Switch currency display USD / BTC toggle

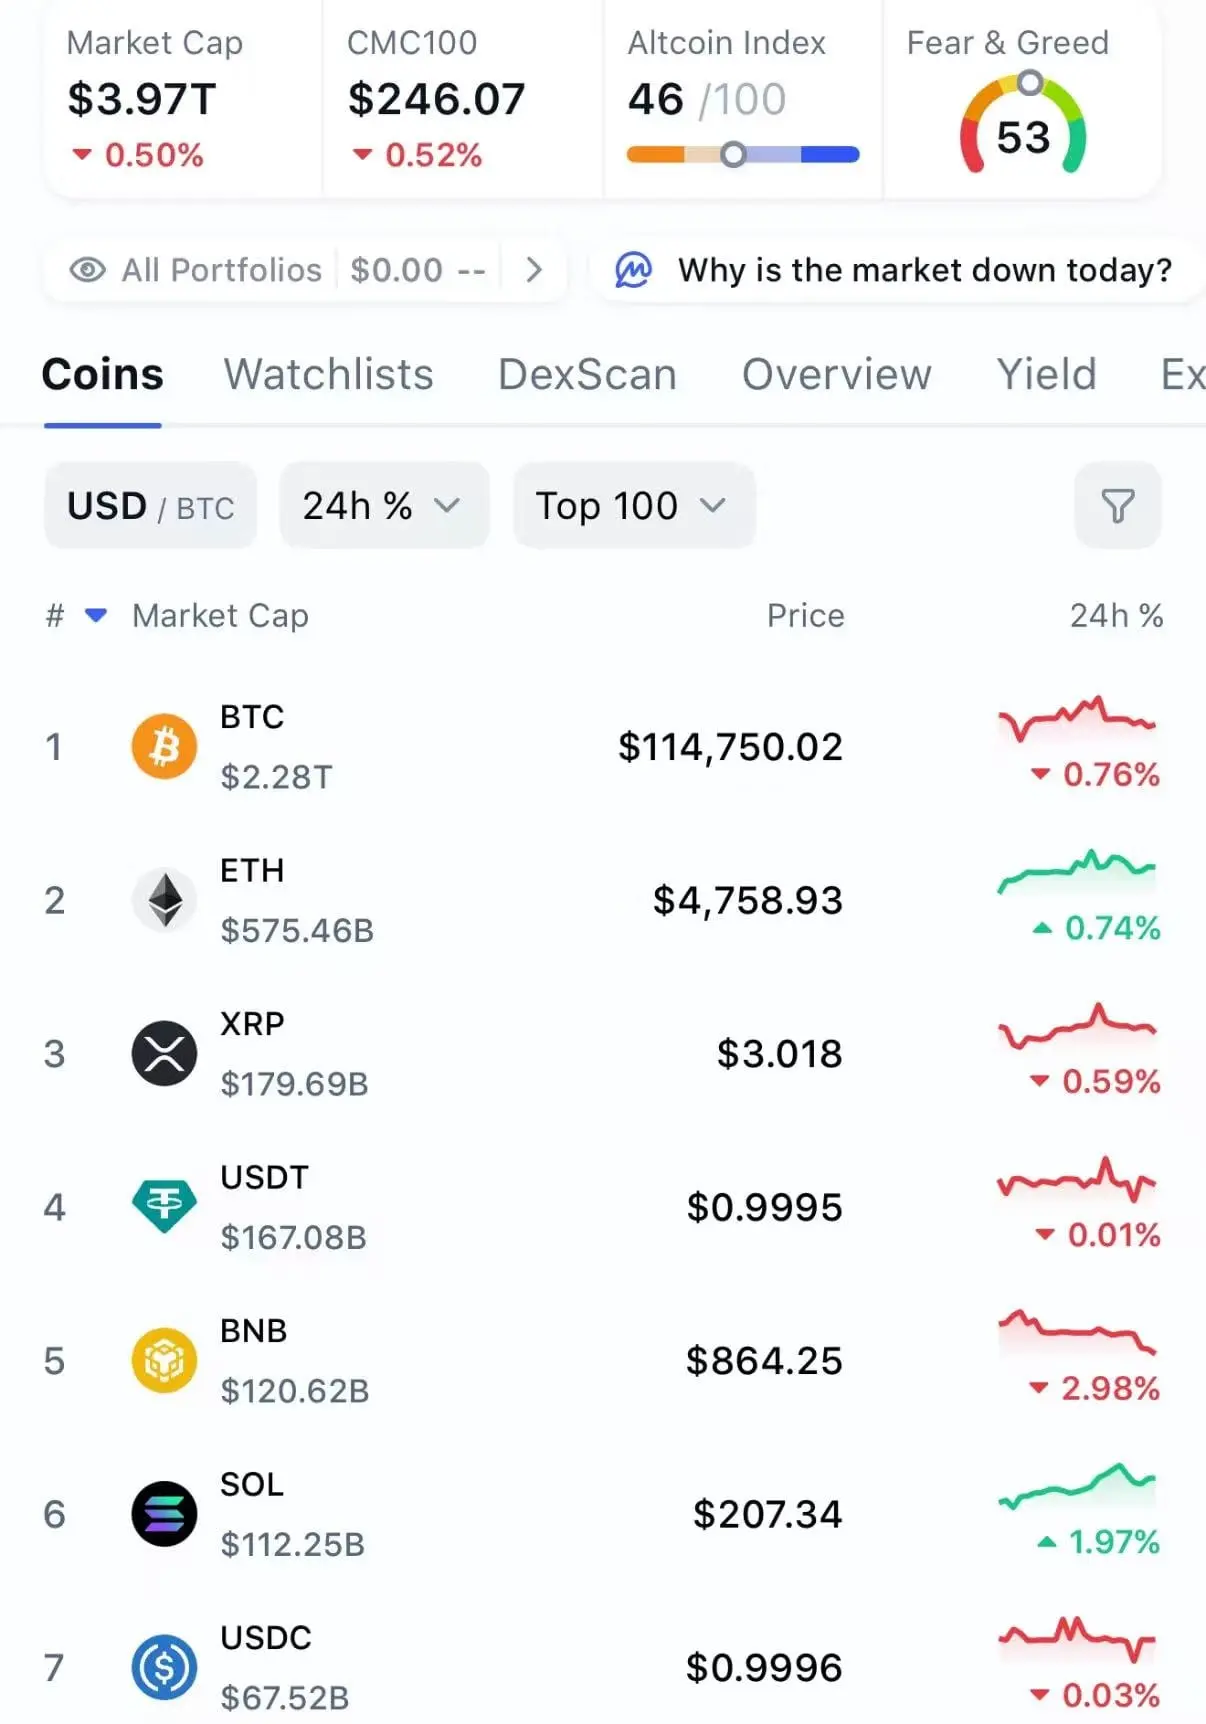[x=150, y=506]
